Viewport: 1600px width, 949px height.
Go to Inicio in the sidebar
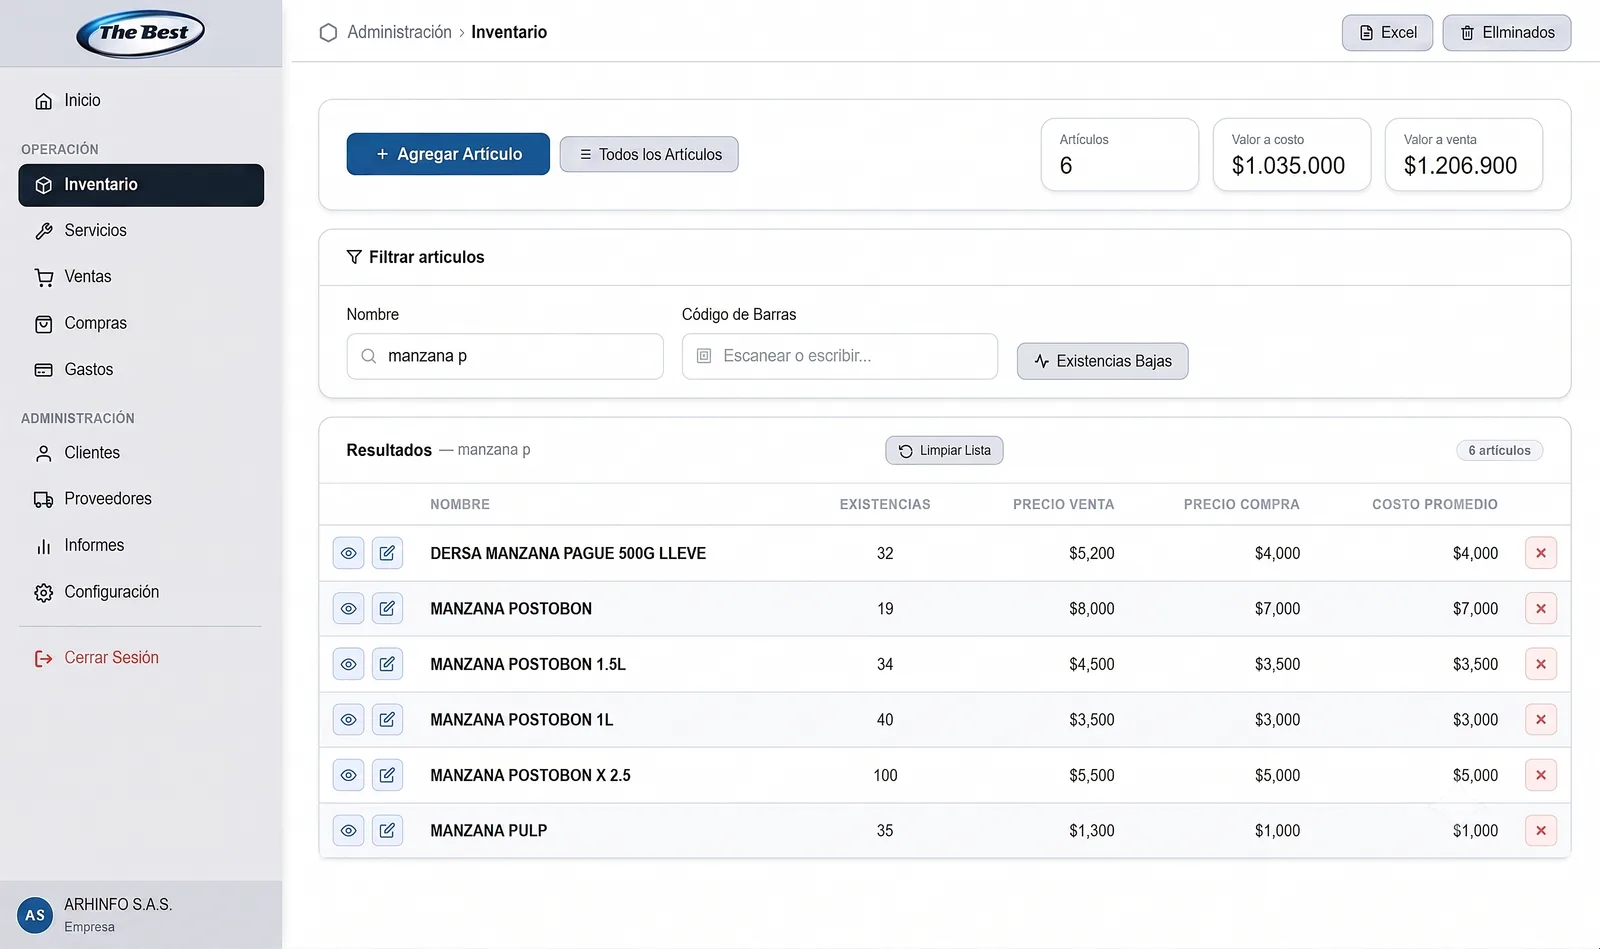pos(141,100)
